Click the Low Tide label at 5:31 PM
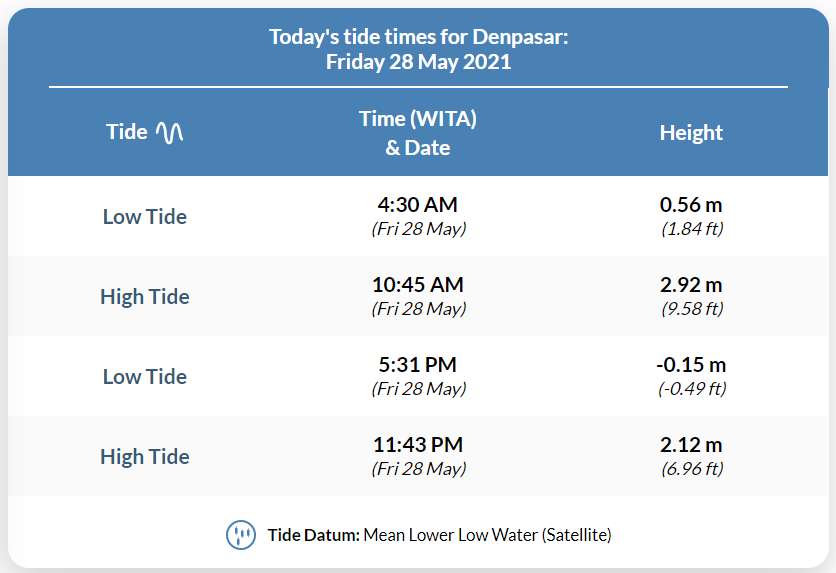 click(x=144, y=376)
